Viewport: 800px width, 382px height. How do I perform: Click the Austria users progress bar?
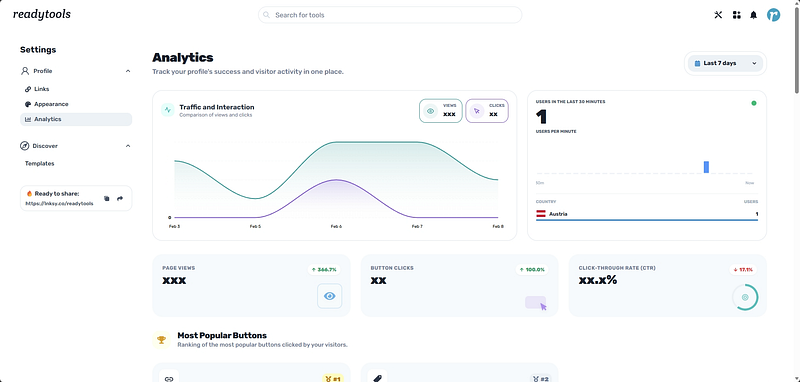647,220
